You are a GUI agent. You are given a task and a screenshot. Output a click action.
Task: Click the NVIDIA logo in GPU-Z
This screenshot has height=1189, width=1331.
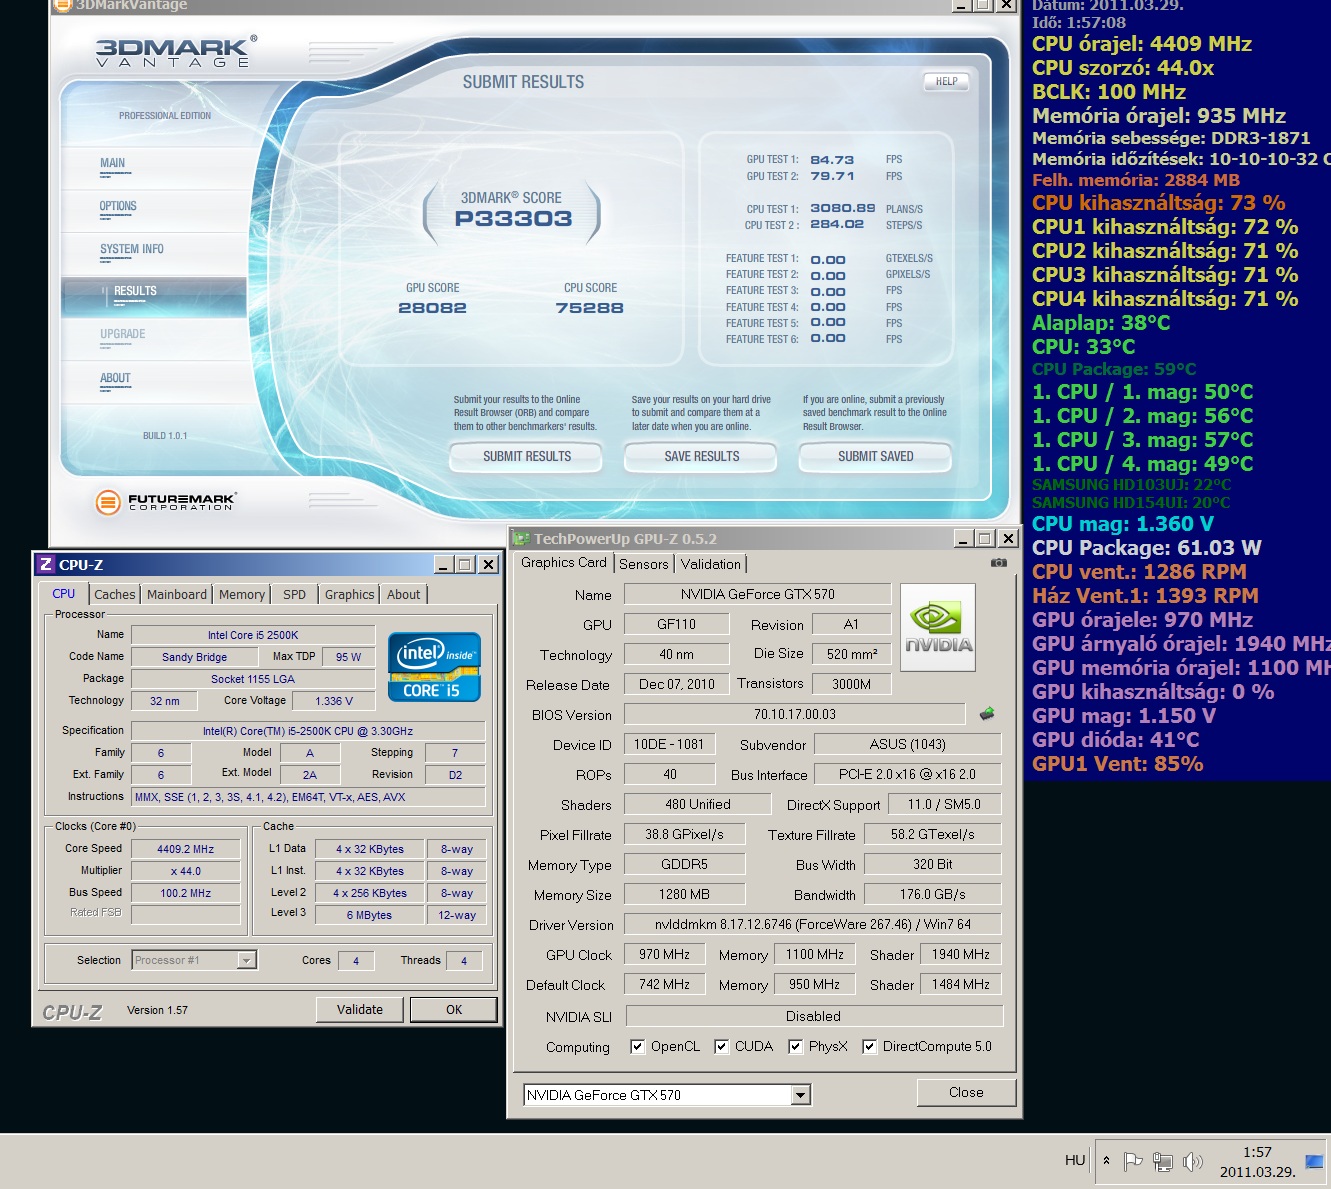coord(938,627)
